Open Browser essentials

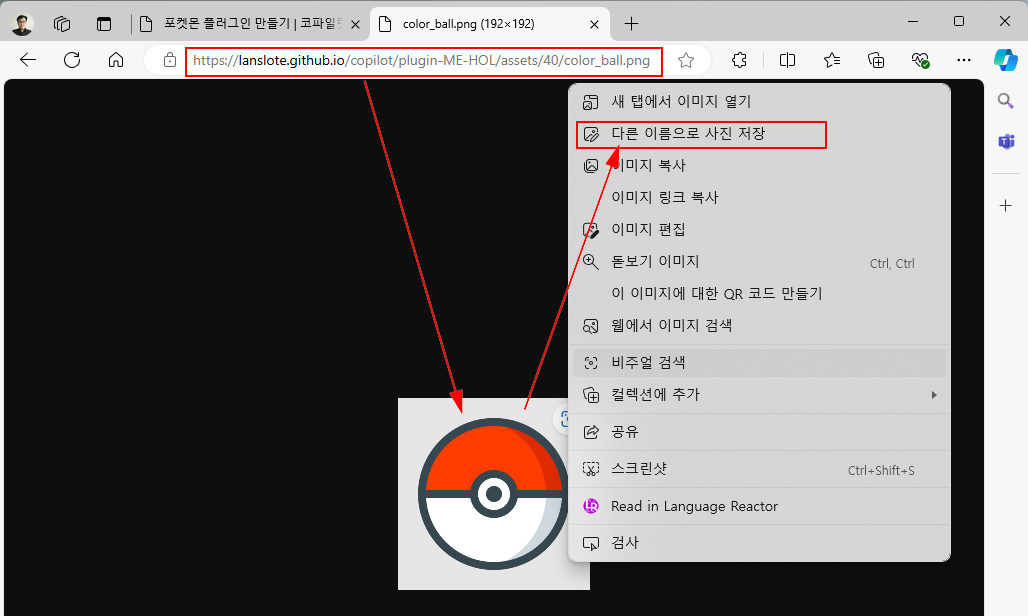[x=920, y=60]
